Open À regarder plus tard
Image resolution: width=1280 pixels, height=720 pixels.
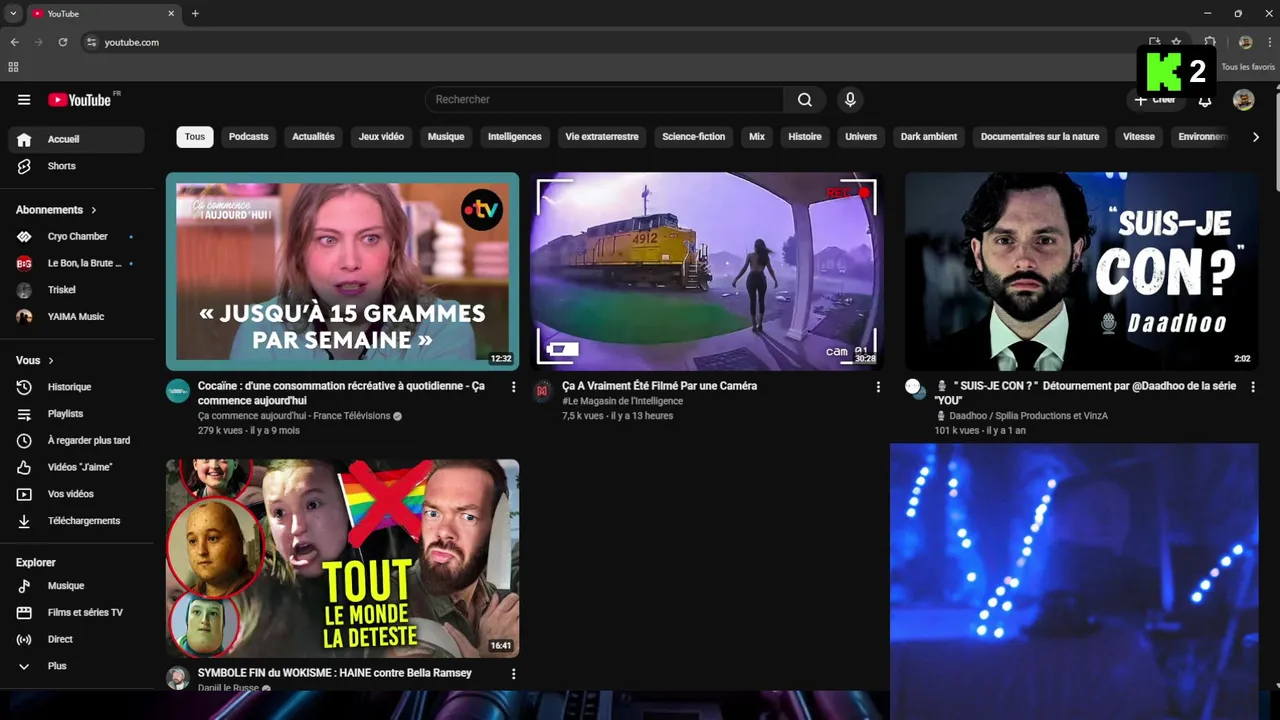coord(76,441)
